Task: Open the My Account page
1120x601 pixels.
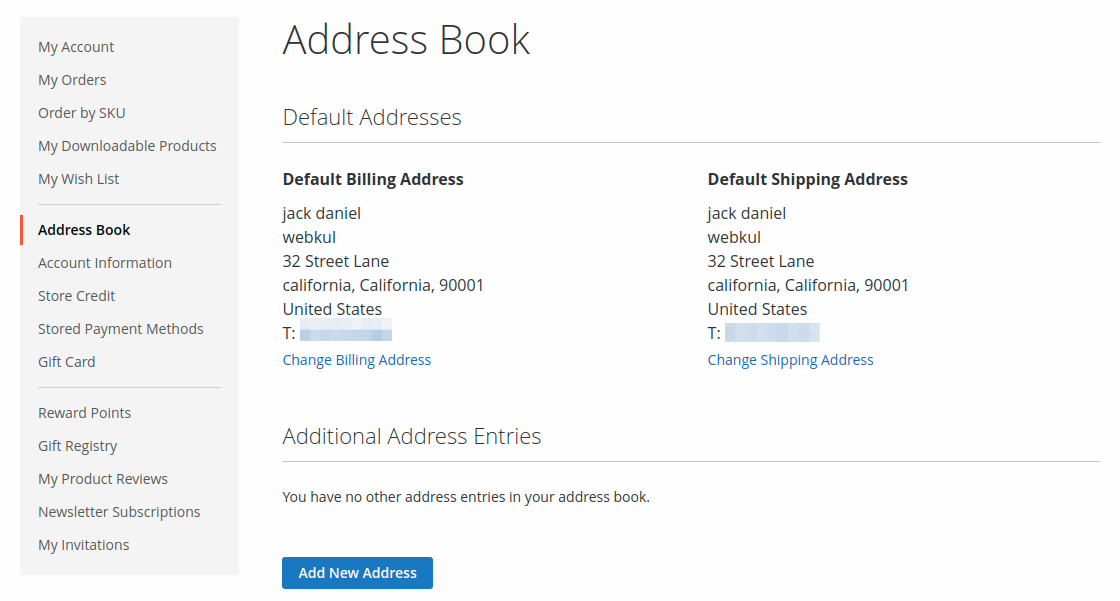Action: [75, 46]
